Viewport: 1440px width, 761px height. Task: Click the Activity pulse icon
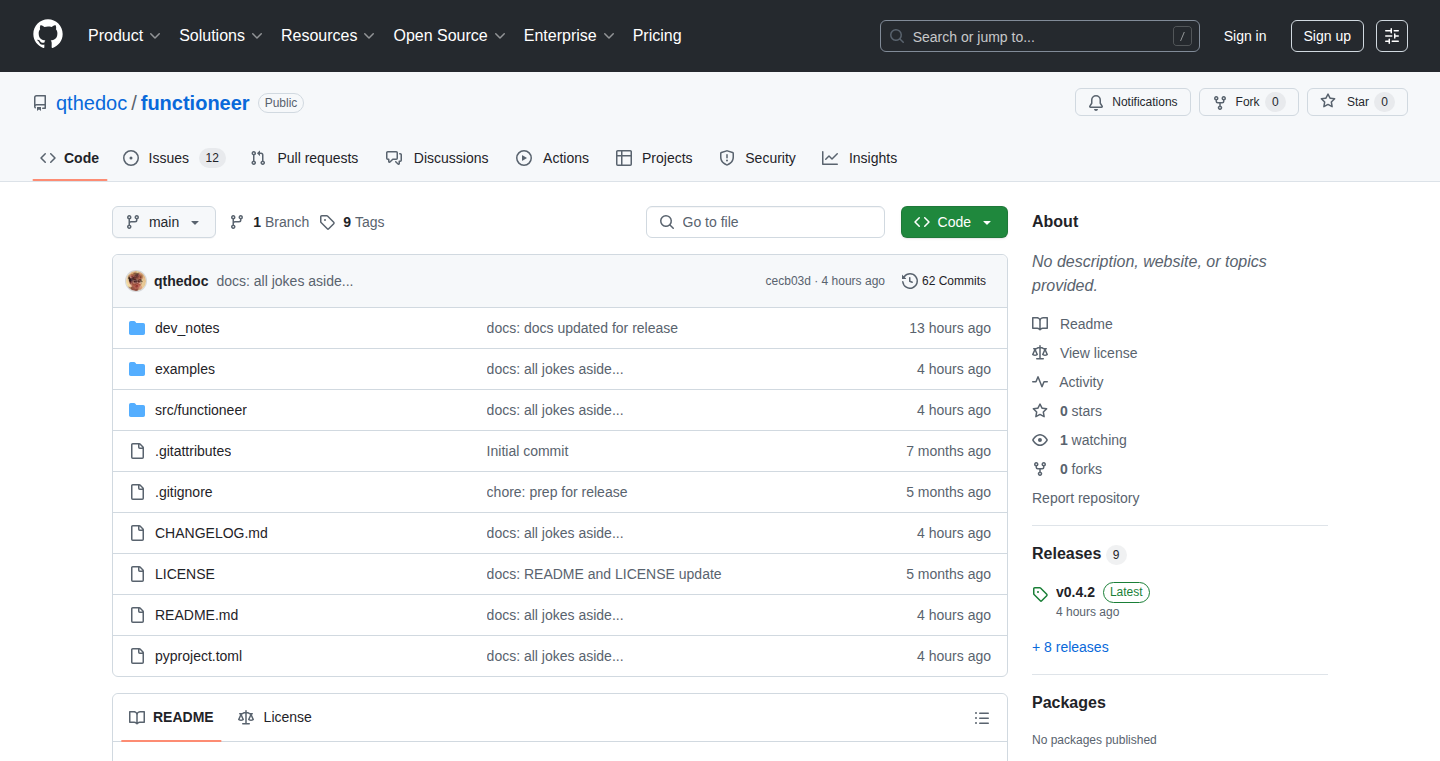click(1040, 382)
